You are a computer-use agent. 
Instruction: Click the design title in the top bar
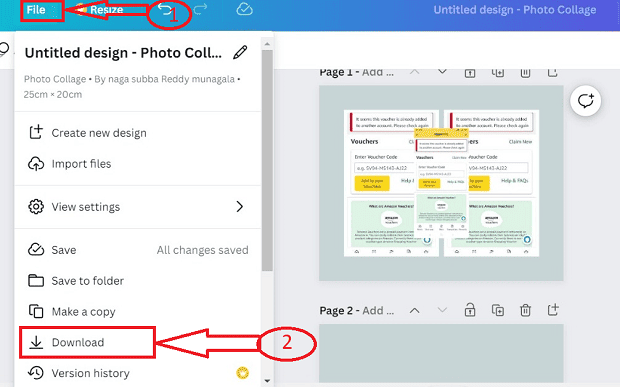515,10
